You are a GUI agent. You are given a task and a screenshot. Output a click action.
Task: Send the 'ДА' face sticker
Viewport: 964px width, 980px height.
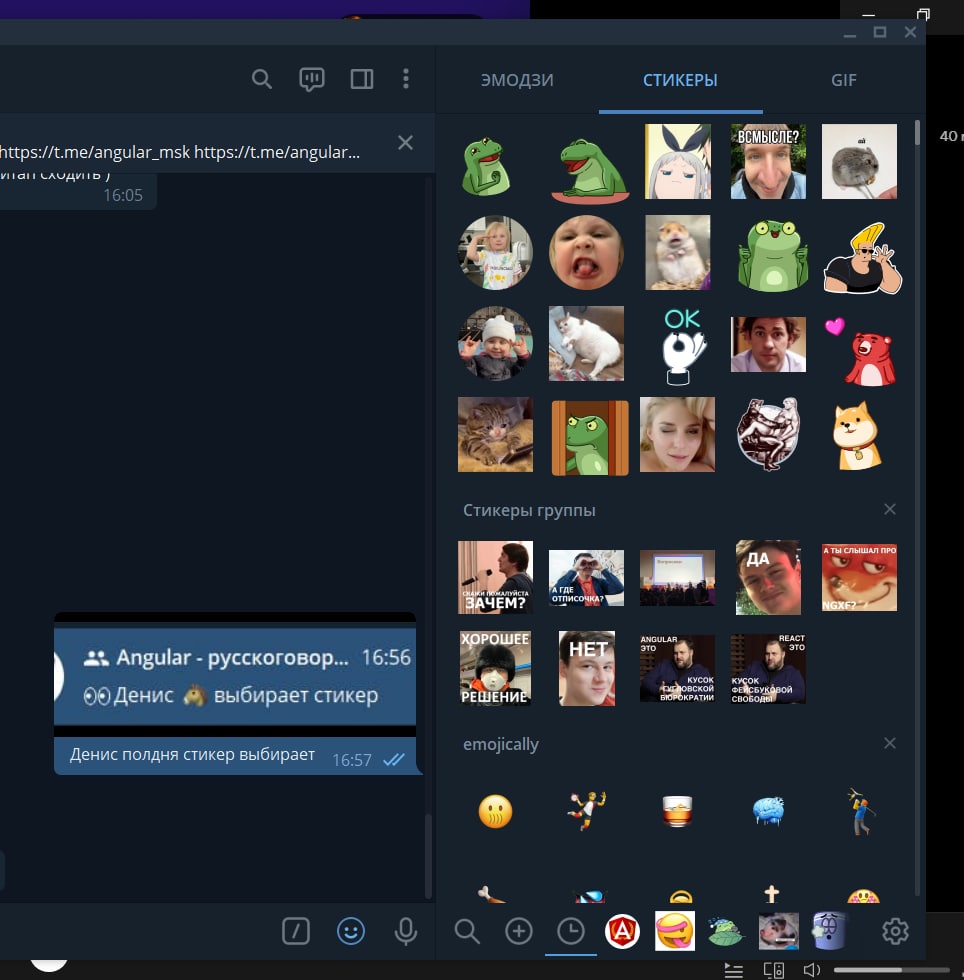click(768, 578)
